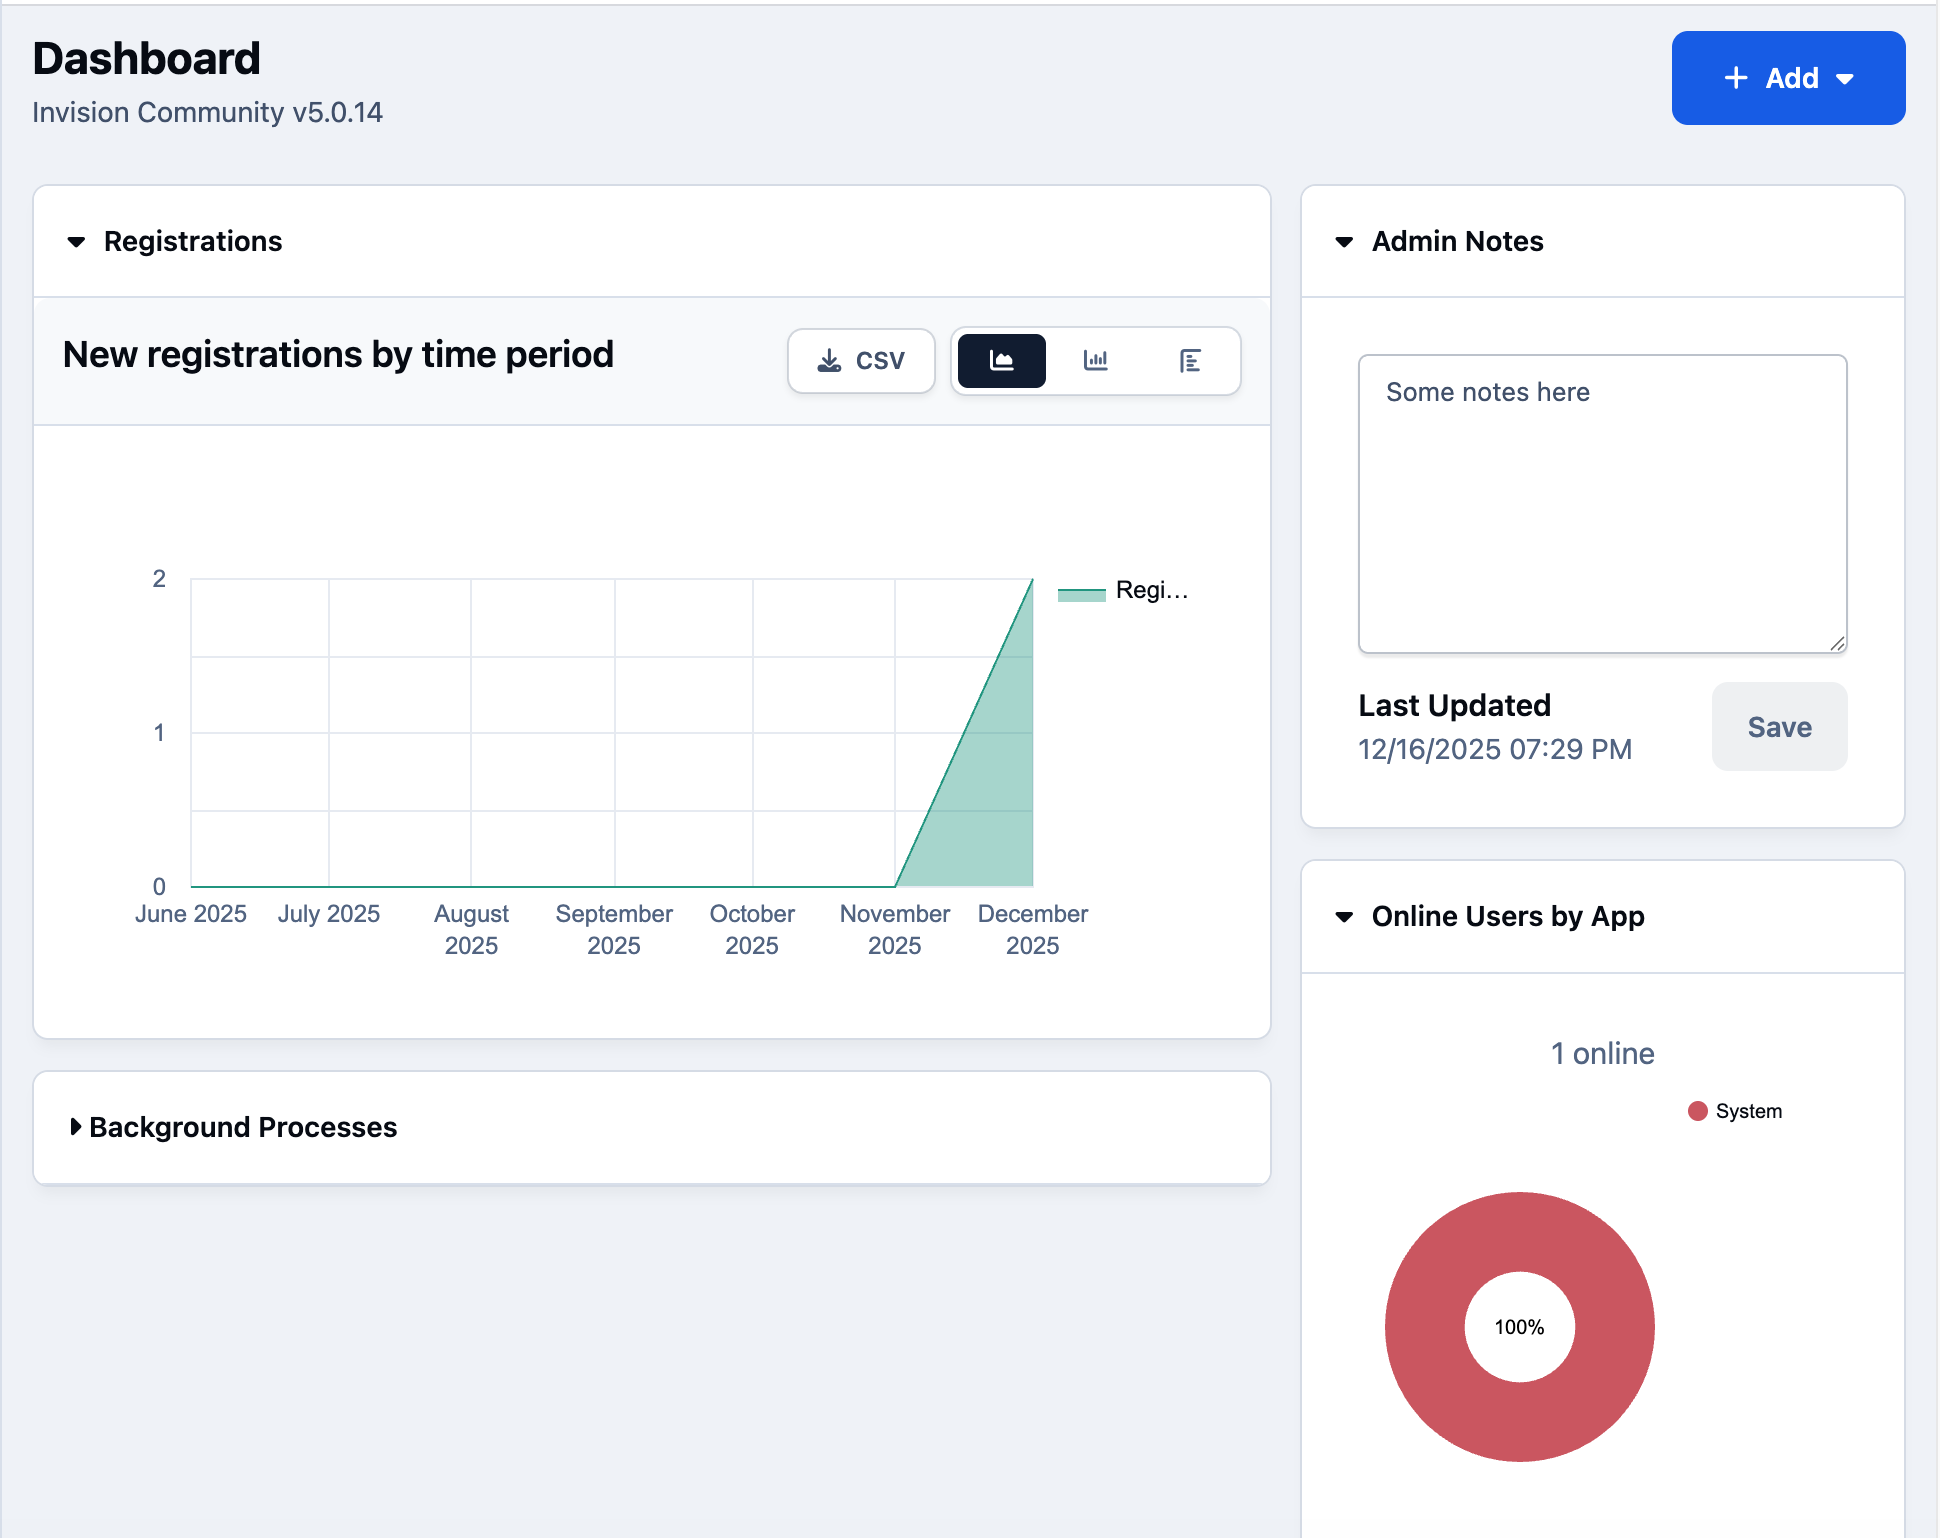Image resolution: width=1940 pixels, height=1538 pixels.
Task: Collapse the Registrations widget
Action: click(76, 242)
